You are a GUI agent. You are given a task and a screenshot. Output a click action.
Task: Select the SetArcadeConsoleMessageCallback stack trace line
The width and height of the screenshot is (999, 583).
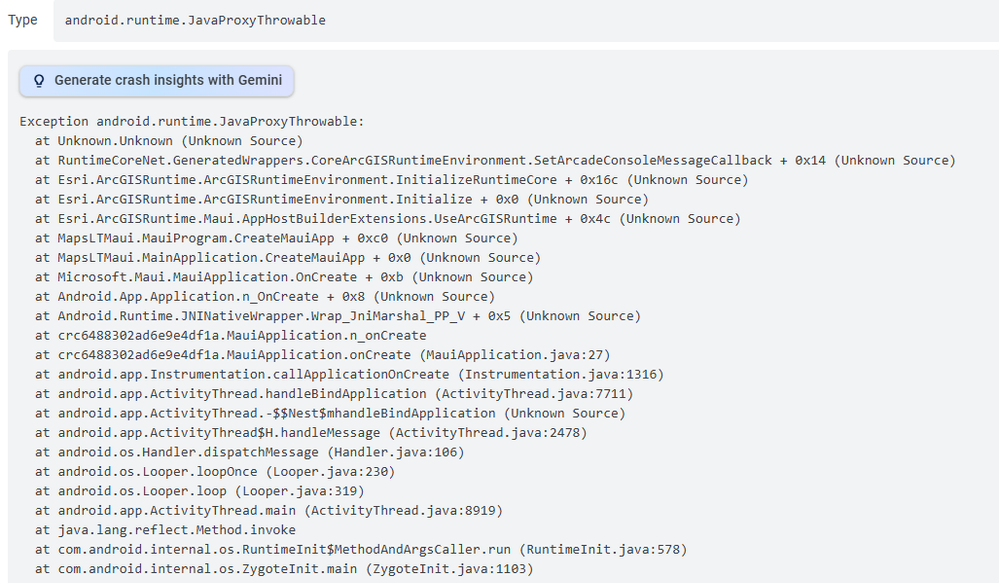[495, 161]
